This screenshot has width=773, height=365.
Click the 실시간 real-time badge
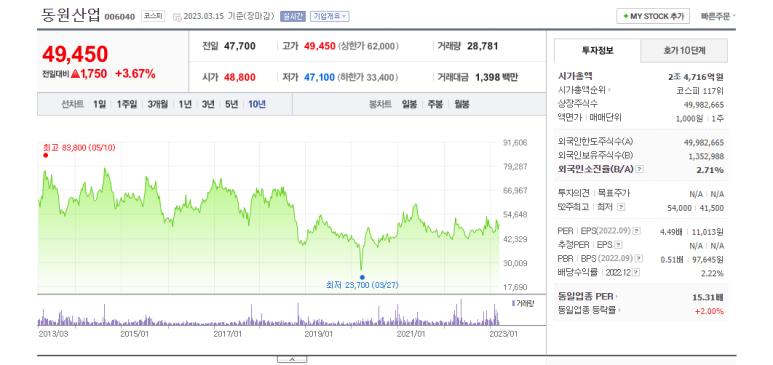(292, 16)
